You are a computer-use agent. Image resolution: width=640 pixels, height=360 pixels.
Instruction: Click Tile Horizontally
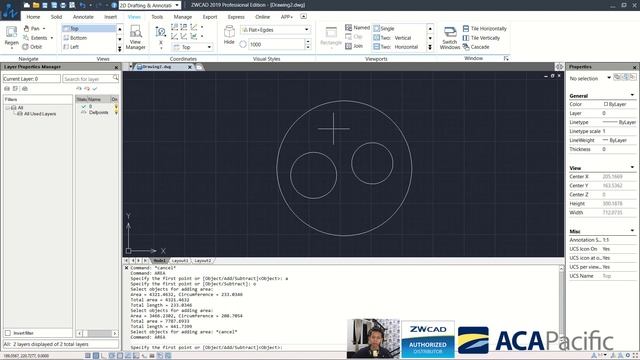(x=484, y=29)
